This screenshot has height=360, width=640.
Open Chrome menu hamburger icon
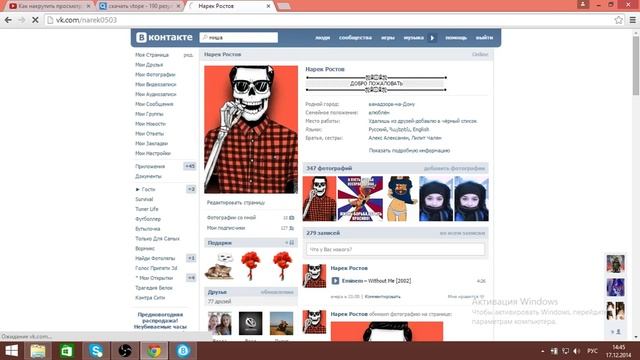(633, 20)
